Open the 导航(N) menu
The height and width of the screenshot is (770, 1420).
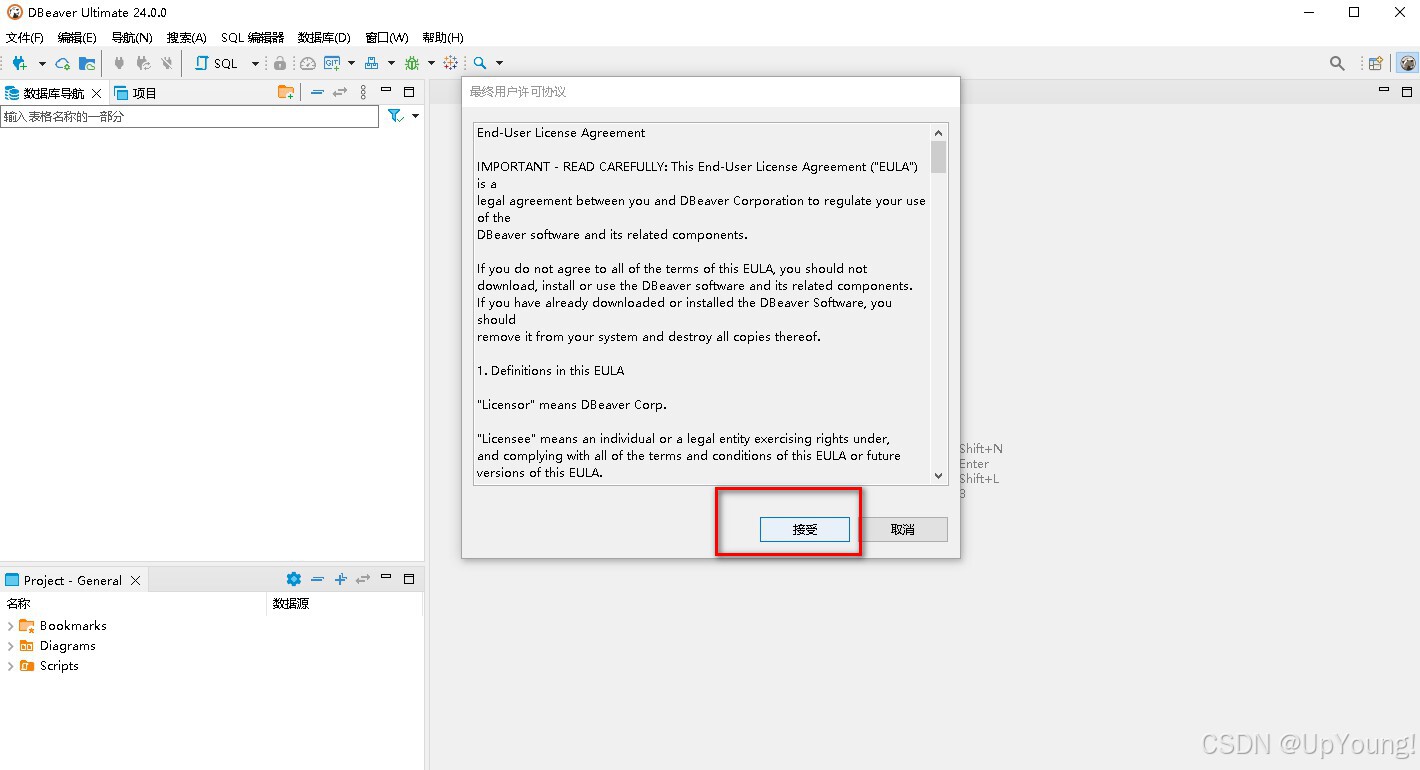click(x=132, y=38)
